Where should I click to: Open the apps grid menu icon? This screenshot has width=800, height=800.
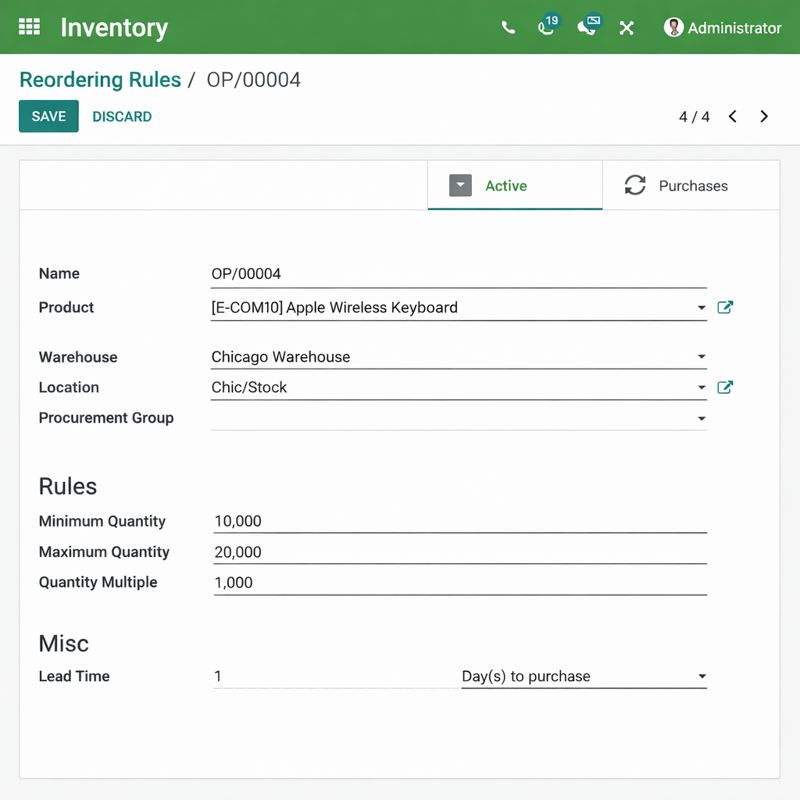tap(30, 27)
